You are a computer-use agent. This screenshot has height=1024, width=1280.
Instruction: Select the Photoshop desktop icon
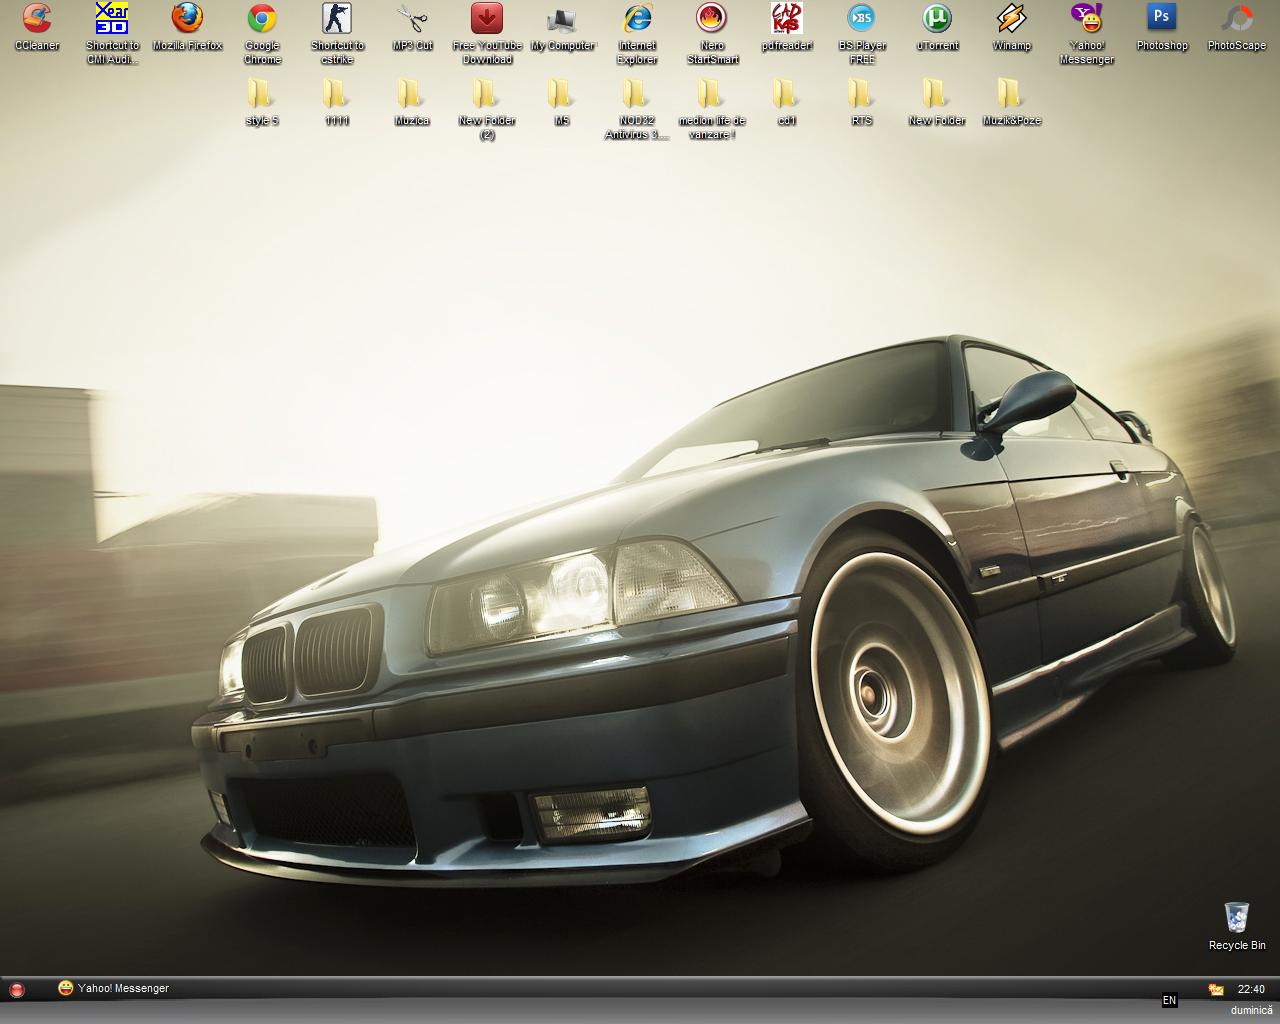(x=1162, y=19)
